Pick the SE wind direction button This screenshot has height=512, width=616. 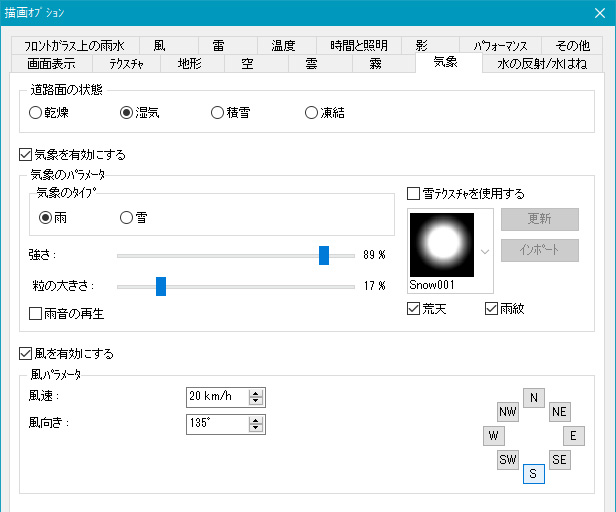pos(559,460)
